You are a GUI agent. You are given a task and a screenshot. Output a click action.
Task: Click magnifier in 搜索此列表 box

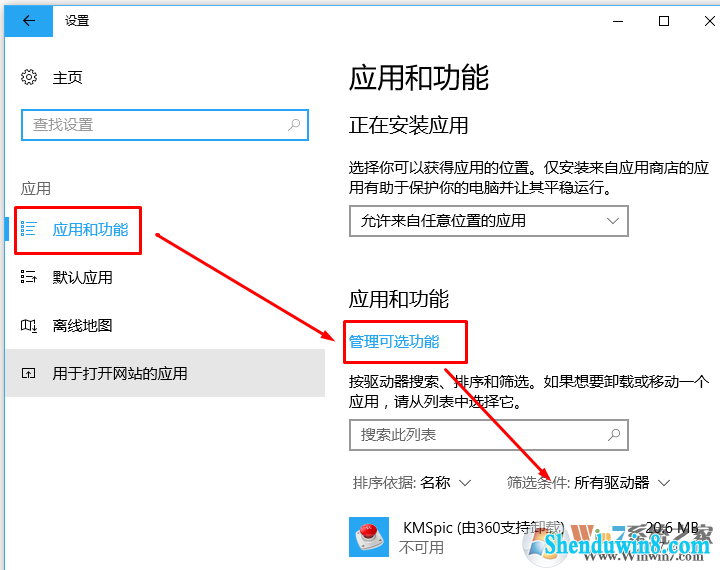pyautogui.click(x=614, y=435)
